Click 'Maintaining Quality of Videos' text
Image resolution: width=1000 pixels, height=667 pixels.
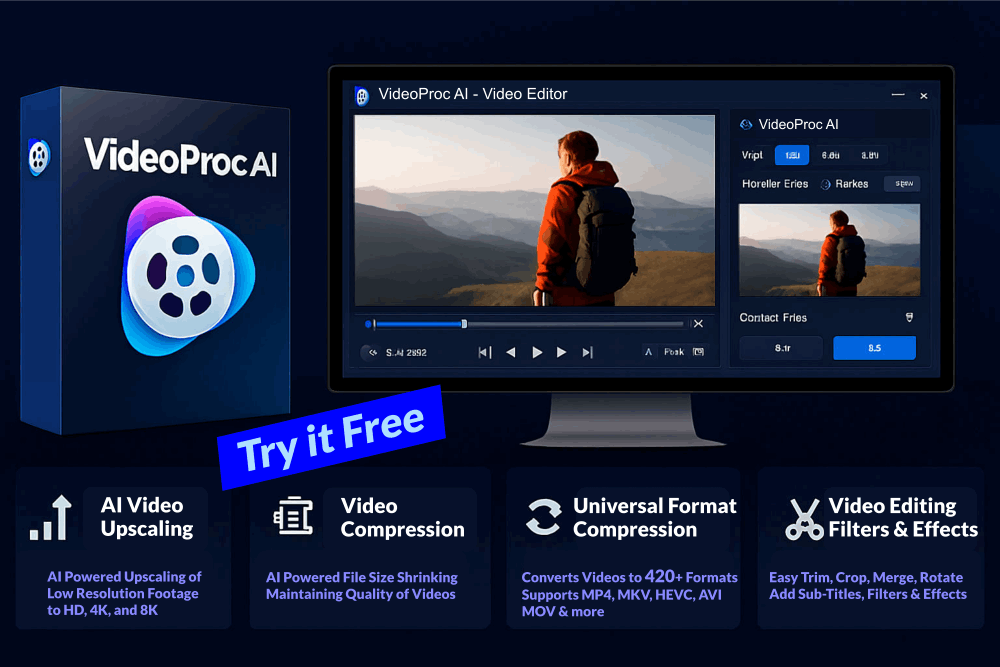pyautogui.click(x=361, y=594)
